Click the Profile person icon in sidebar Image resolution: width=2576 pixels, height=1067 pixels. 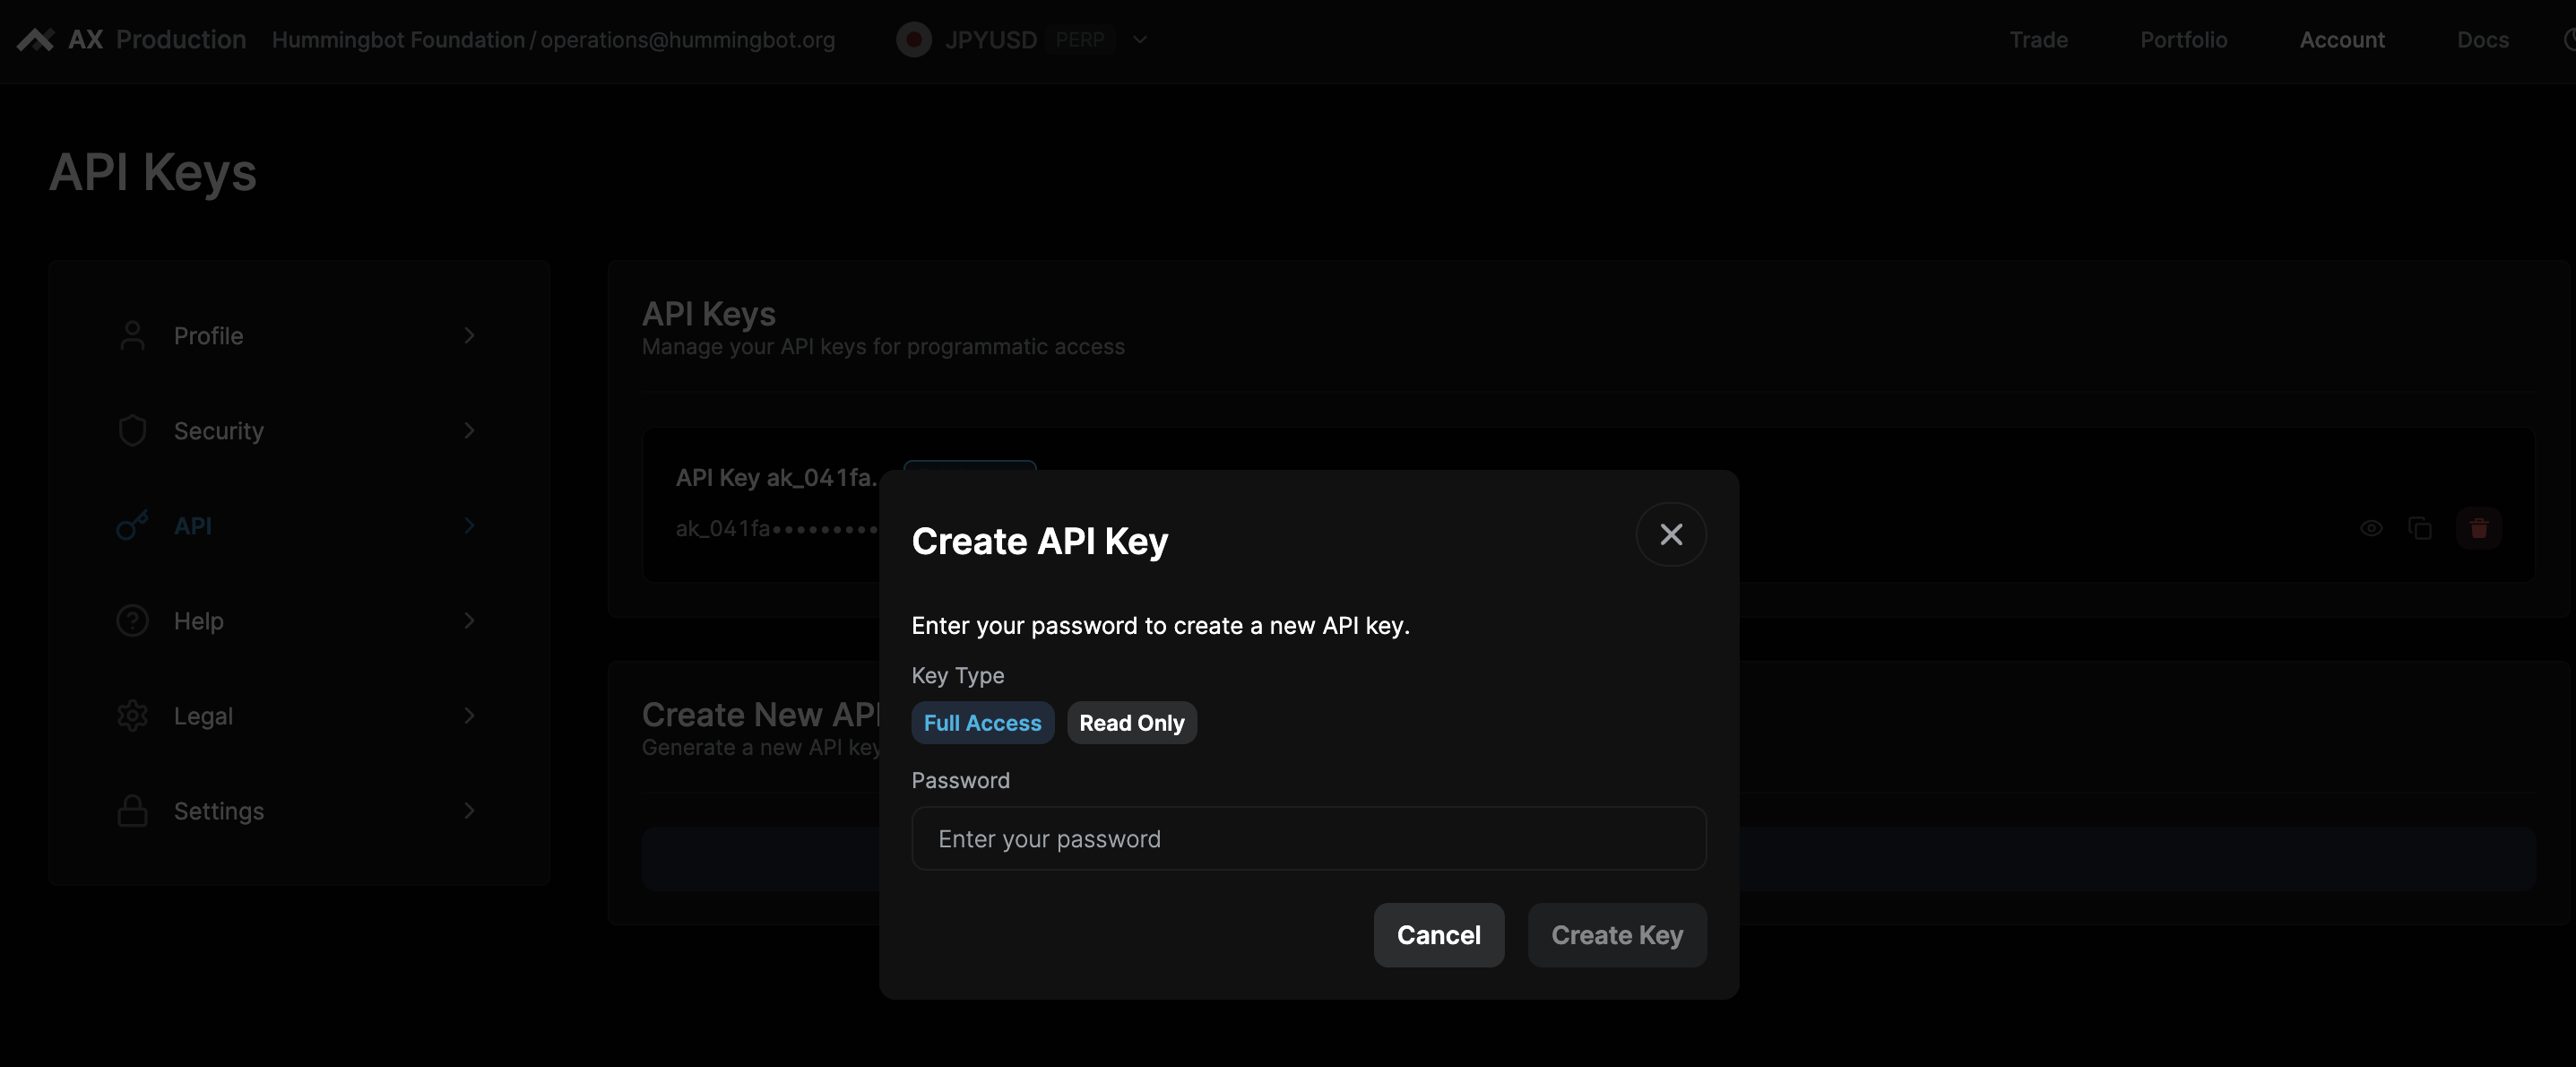coord(132,336)
